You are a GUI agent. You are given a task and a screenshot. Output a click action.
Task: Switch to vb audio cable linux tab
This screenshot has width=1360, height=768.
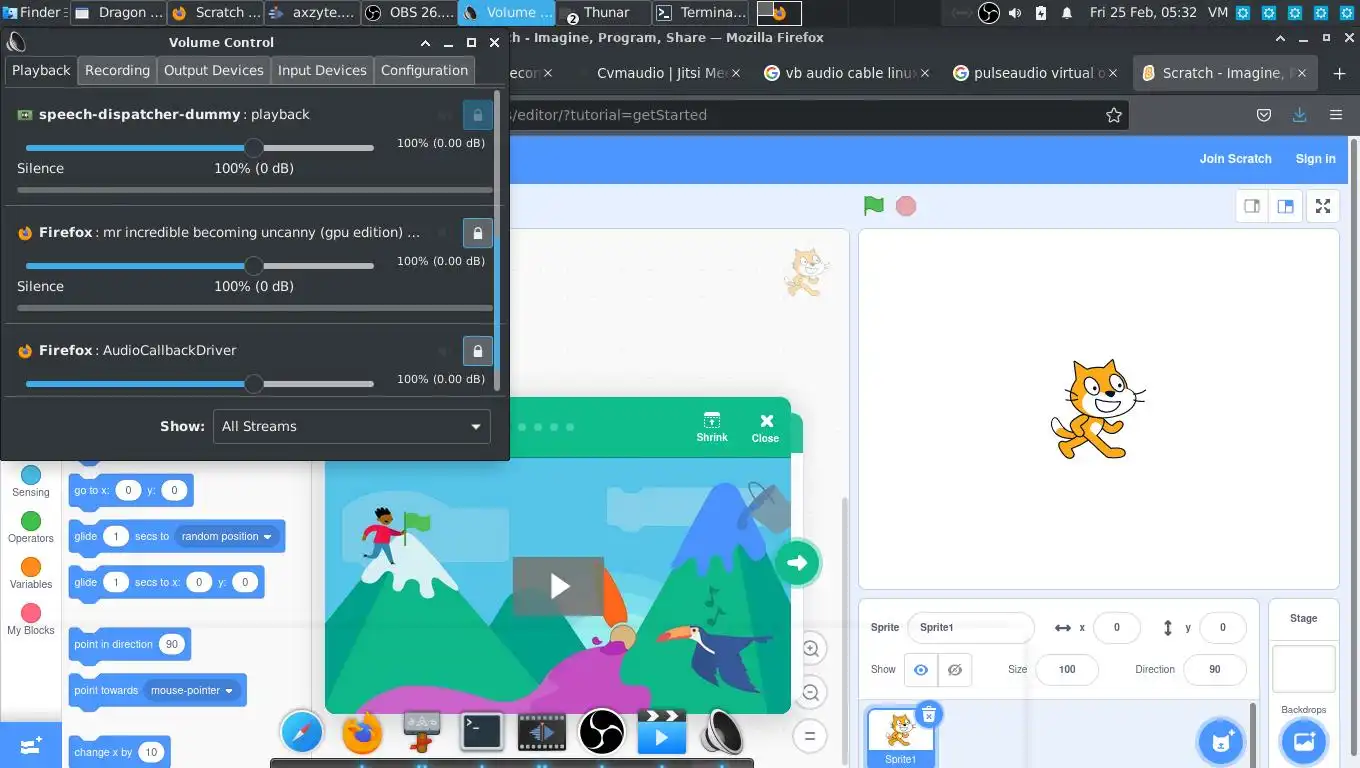point(846,73)
